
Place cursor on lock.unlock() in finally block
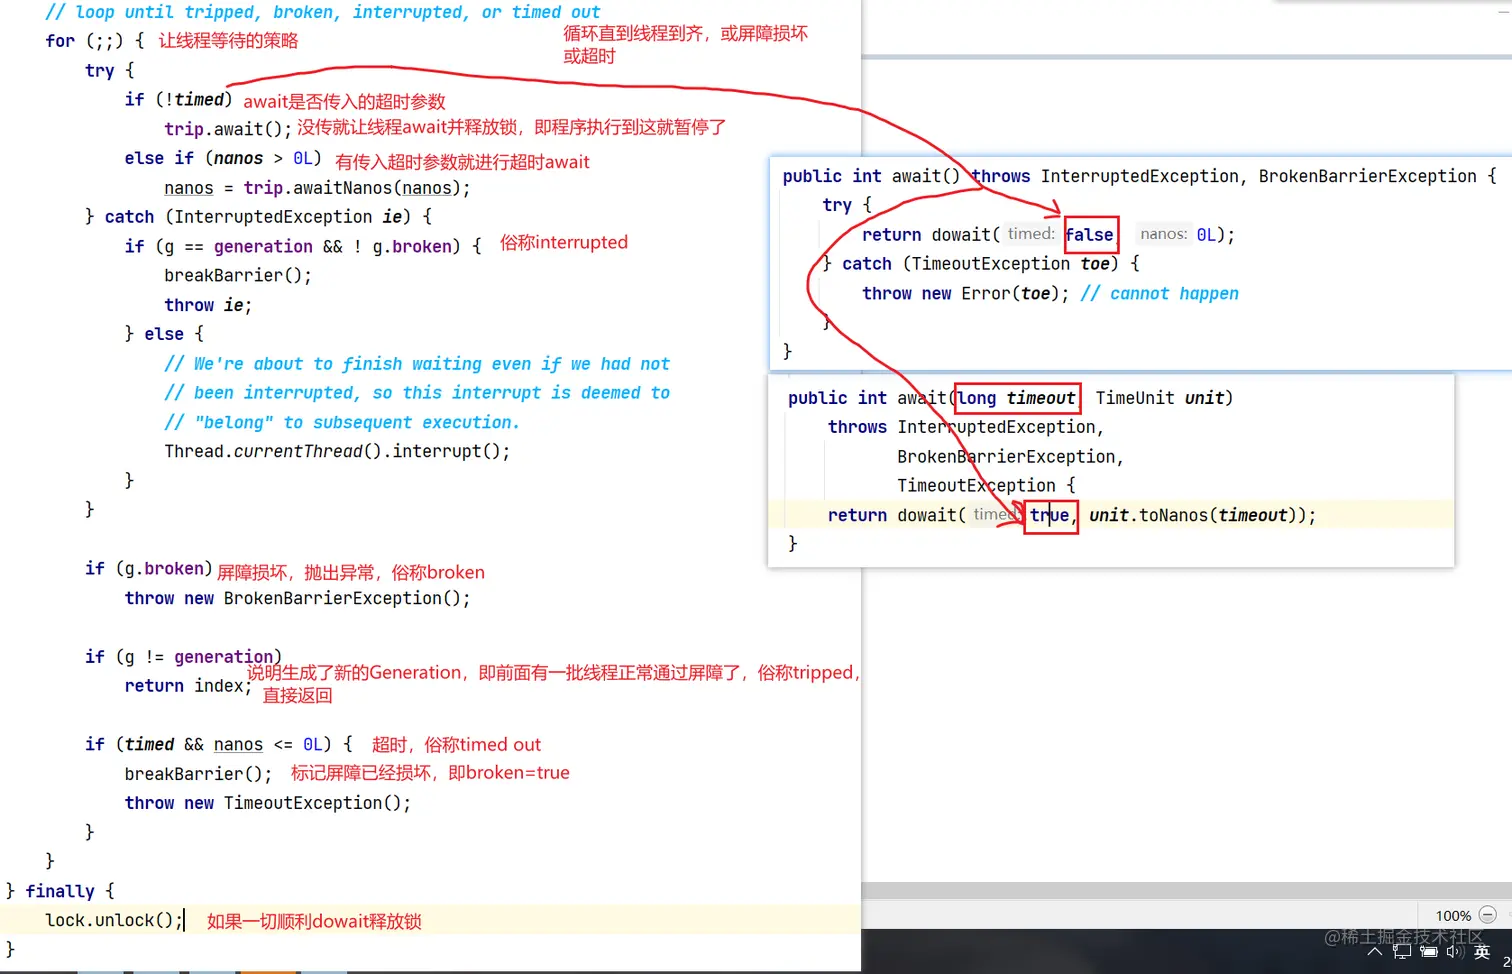(110, 920)
